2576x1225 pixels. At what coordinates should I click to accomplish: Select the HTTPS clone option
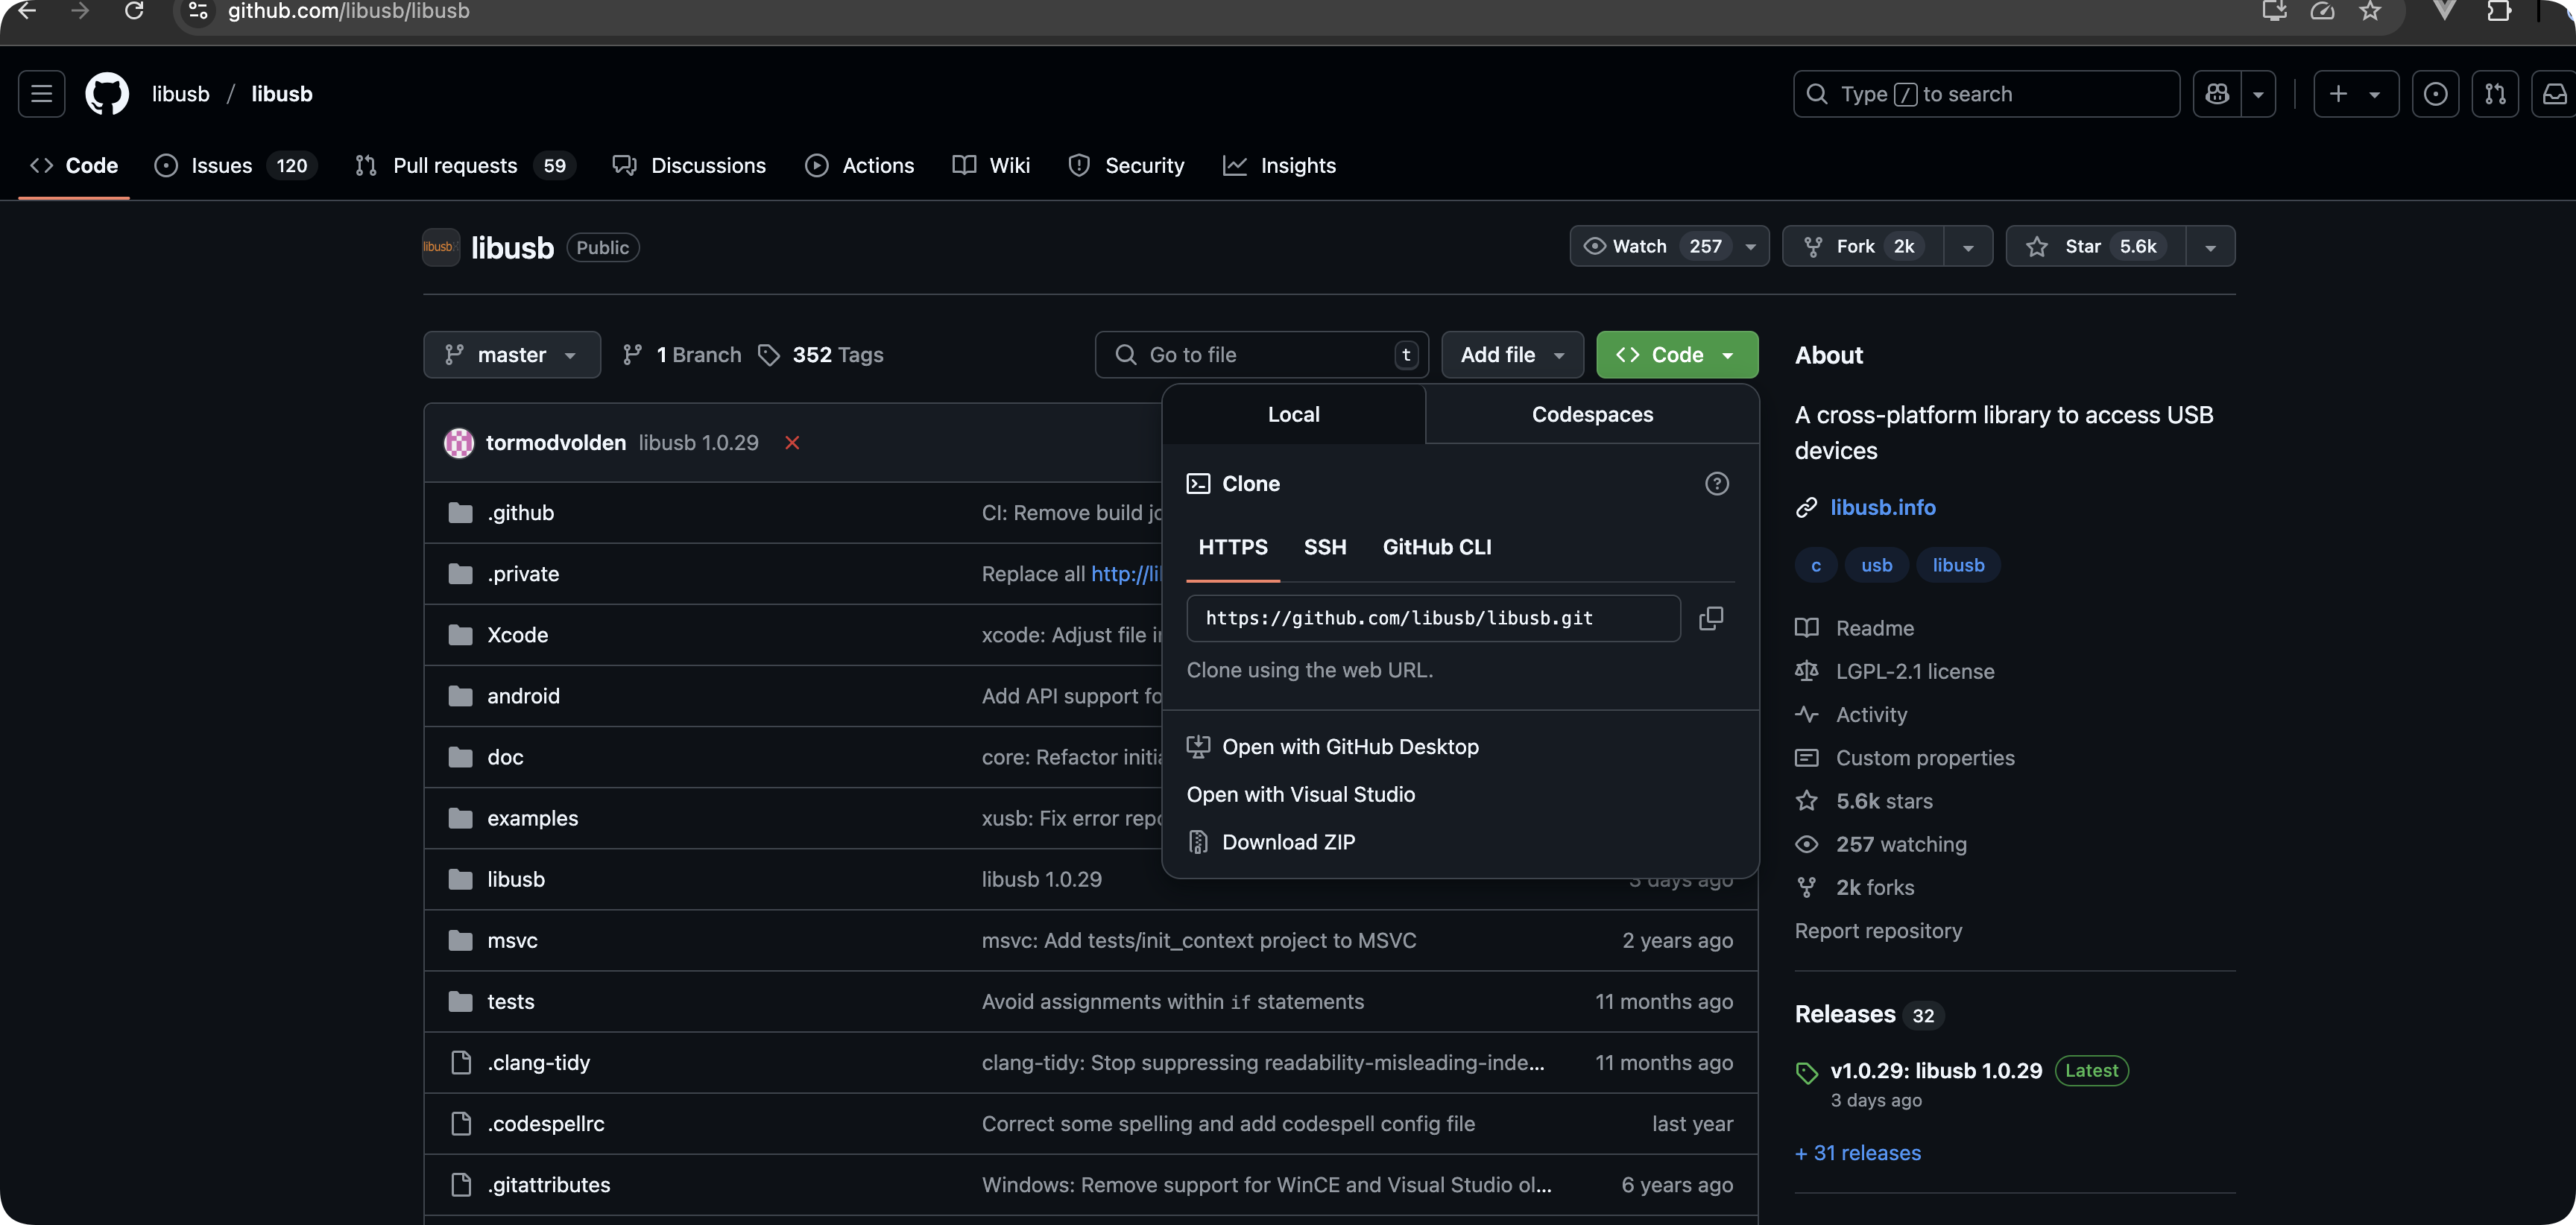tap(1233, 547)
